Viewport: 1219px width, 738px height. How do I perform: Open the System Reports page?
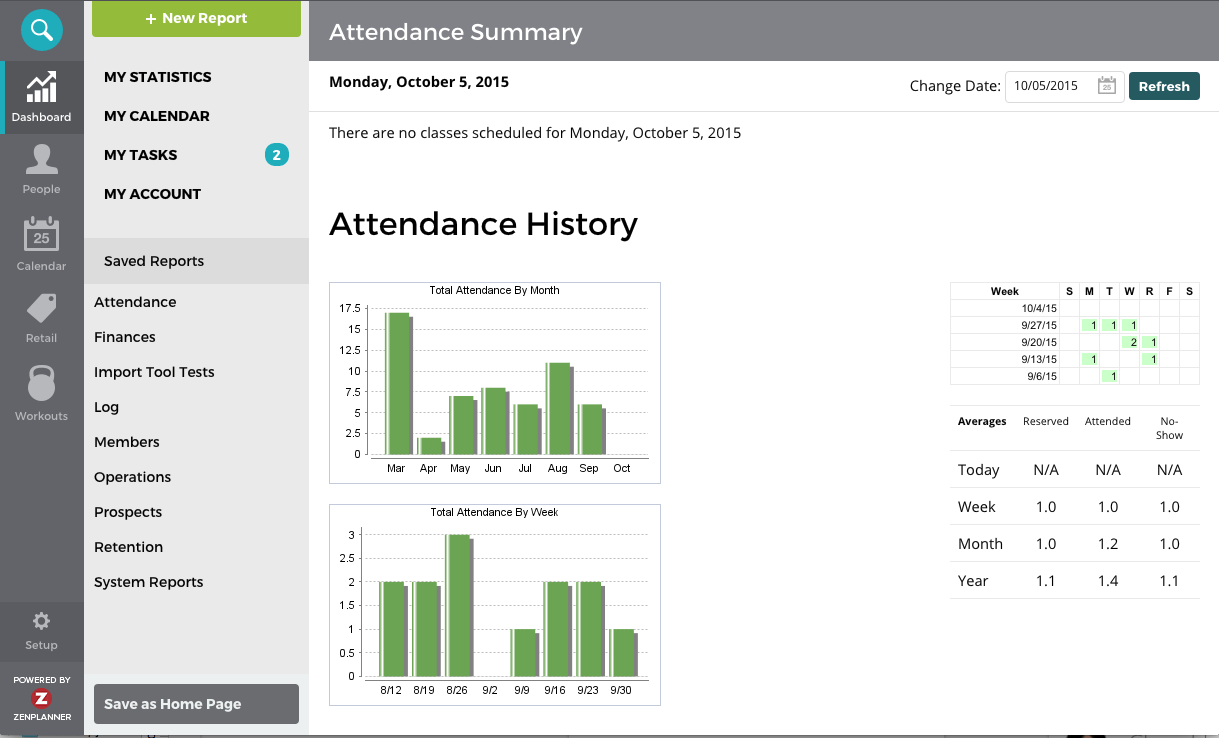tap(148, 581)
